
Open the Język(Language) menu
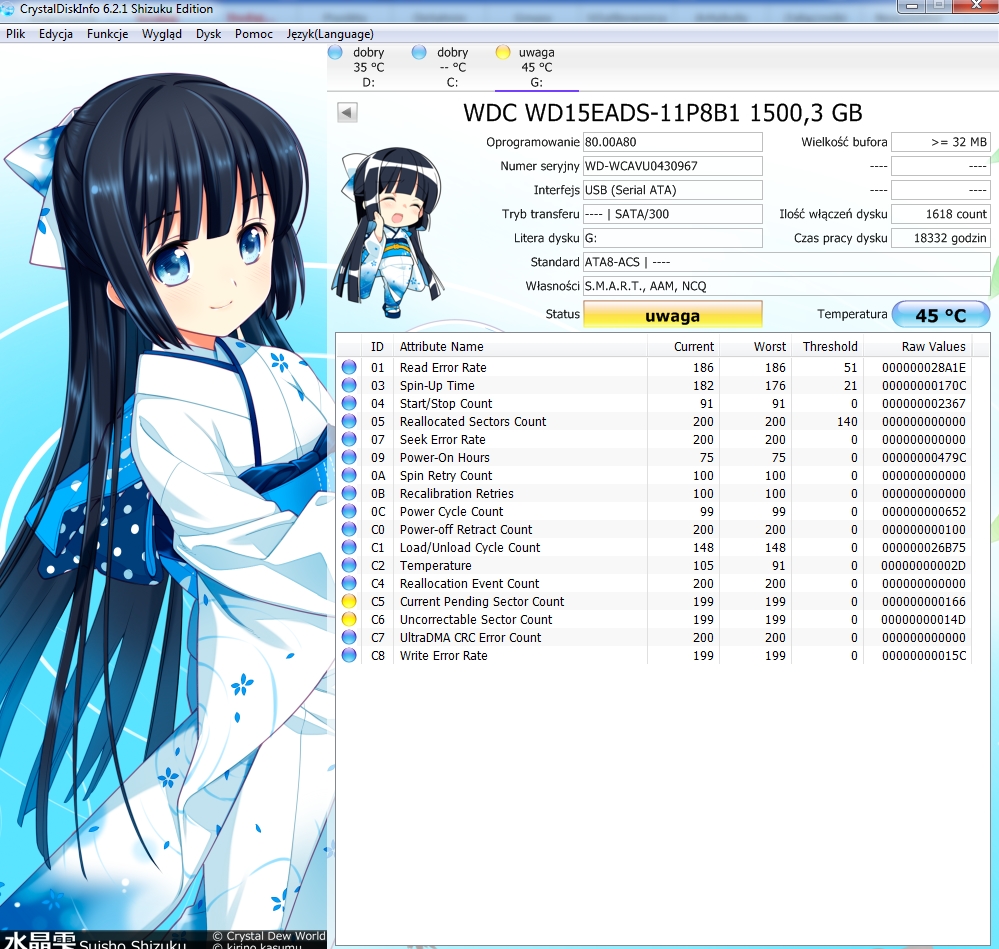coord(329,34)
